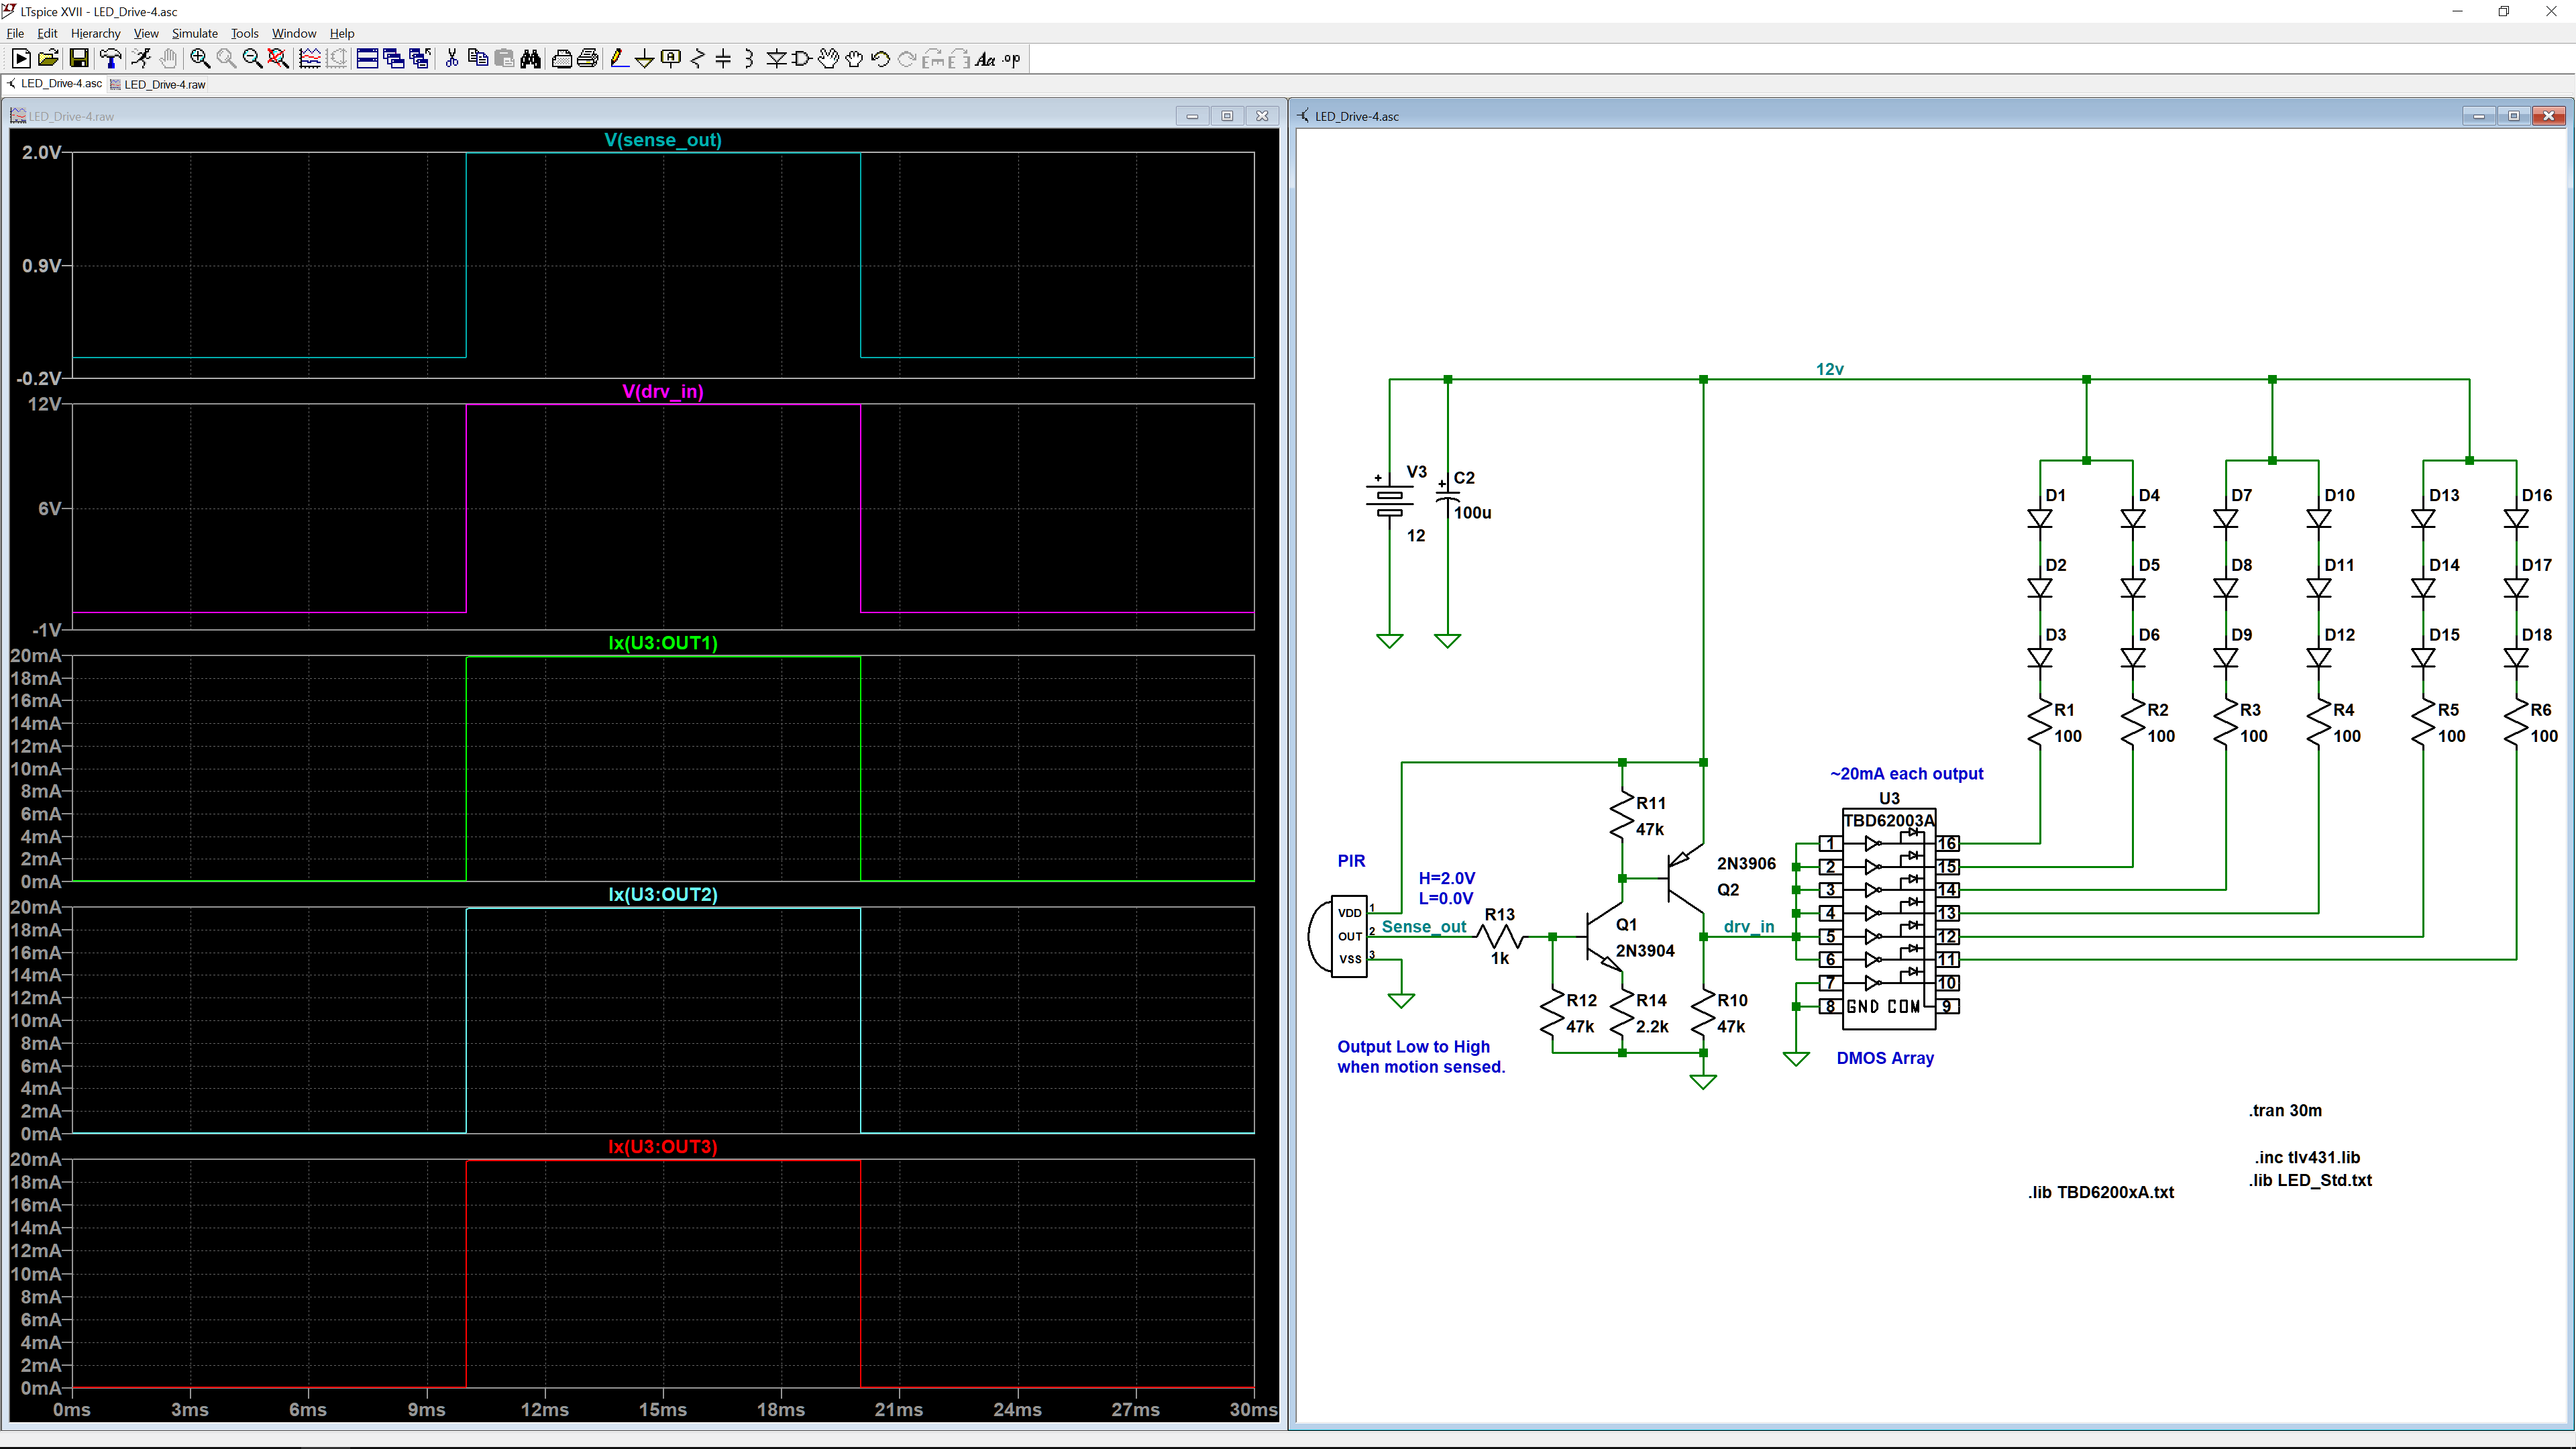Click the .lib TBD6200xA.txt directive
The image size is (2576, 1449).
[2101, 1192]
